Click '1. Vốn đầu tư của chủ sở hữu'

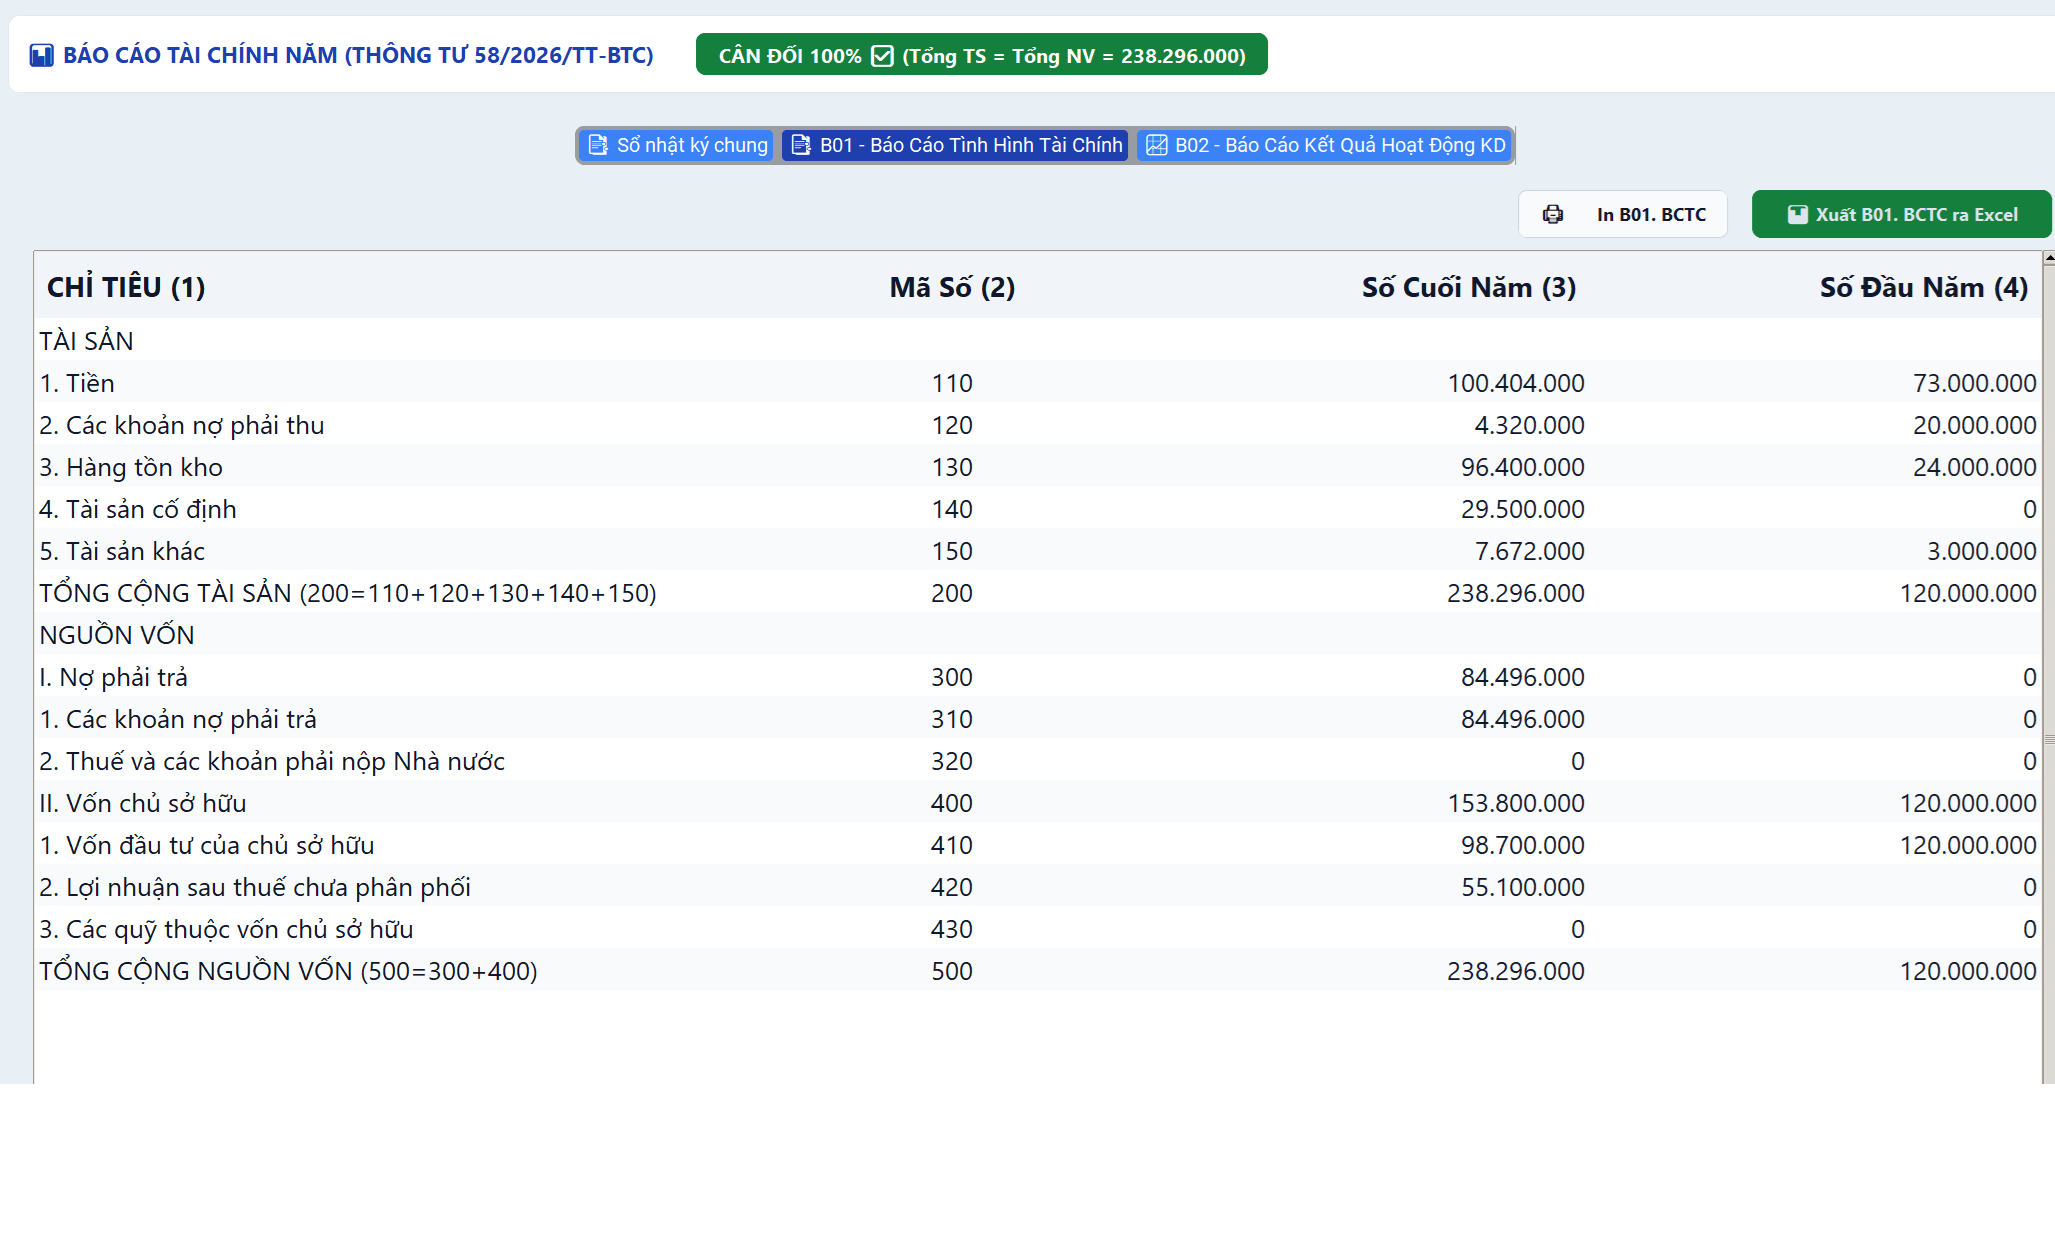point(207,845)
